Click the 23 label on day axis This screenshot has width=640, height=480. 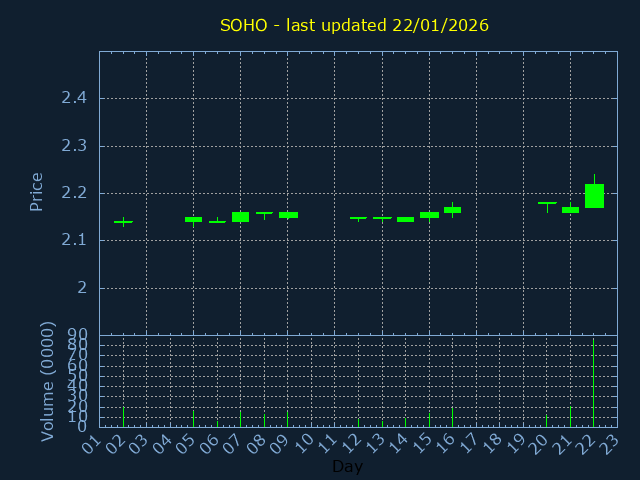tap(610, 441)
